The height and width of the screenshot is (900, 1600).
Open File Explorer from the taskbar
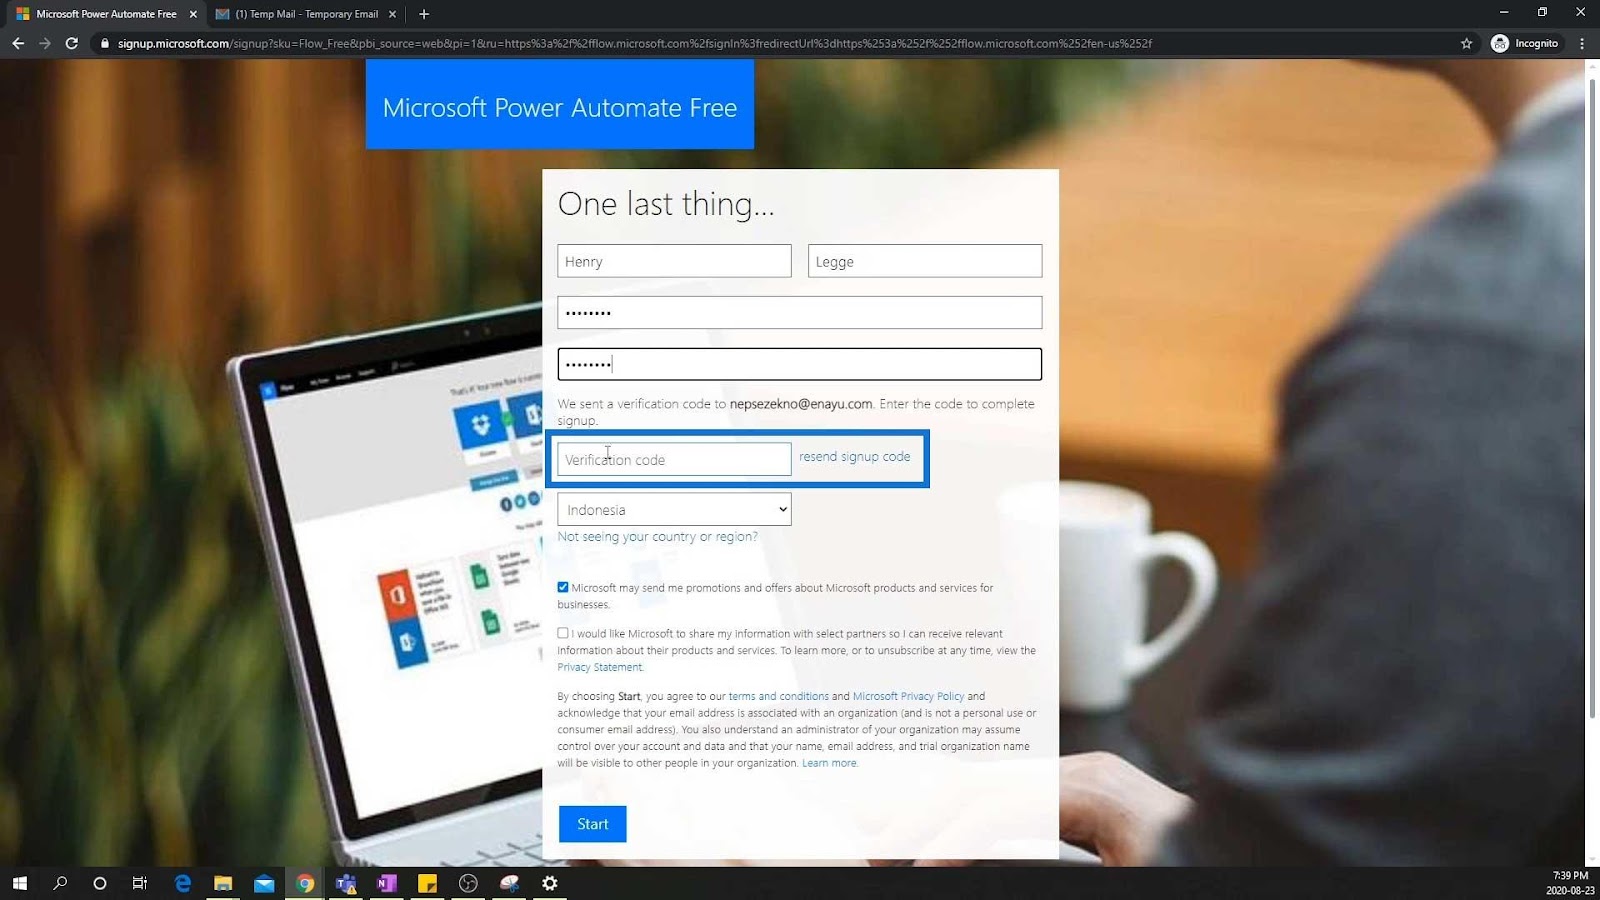(223, 883)
